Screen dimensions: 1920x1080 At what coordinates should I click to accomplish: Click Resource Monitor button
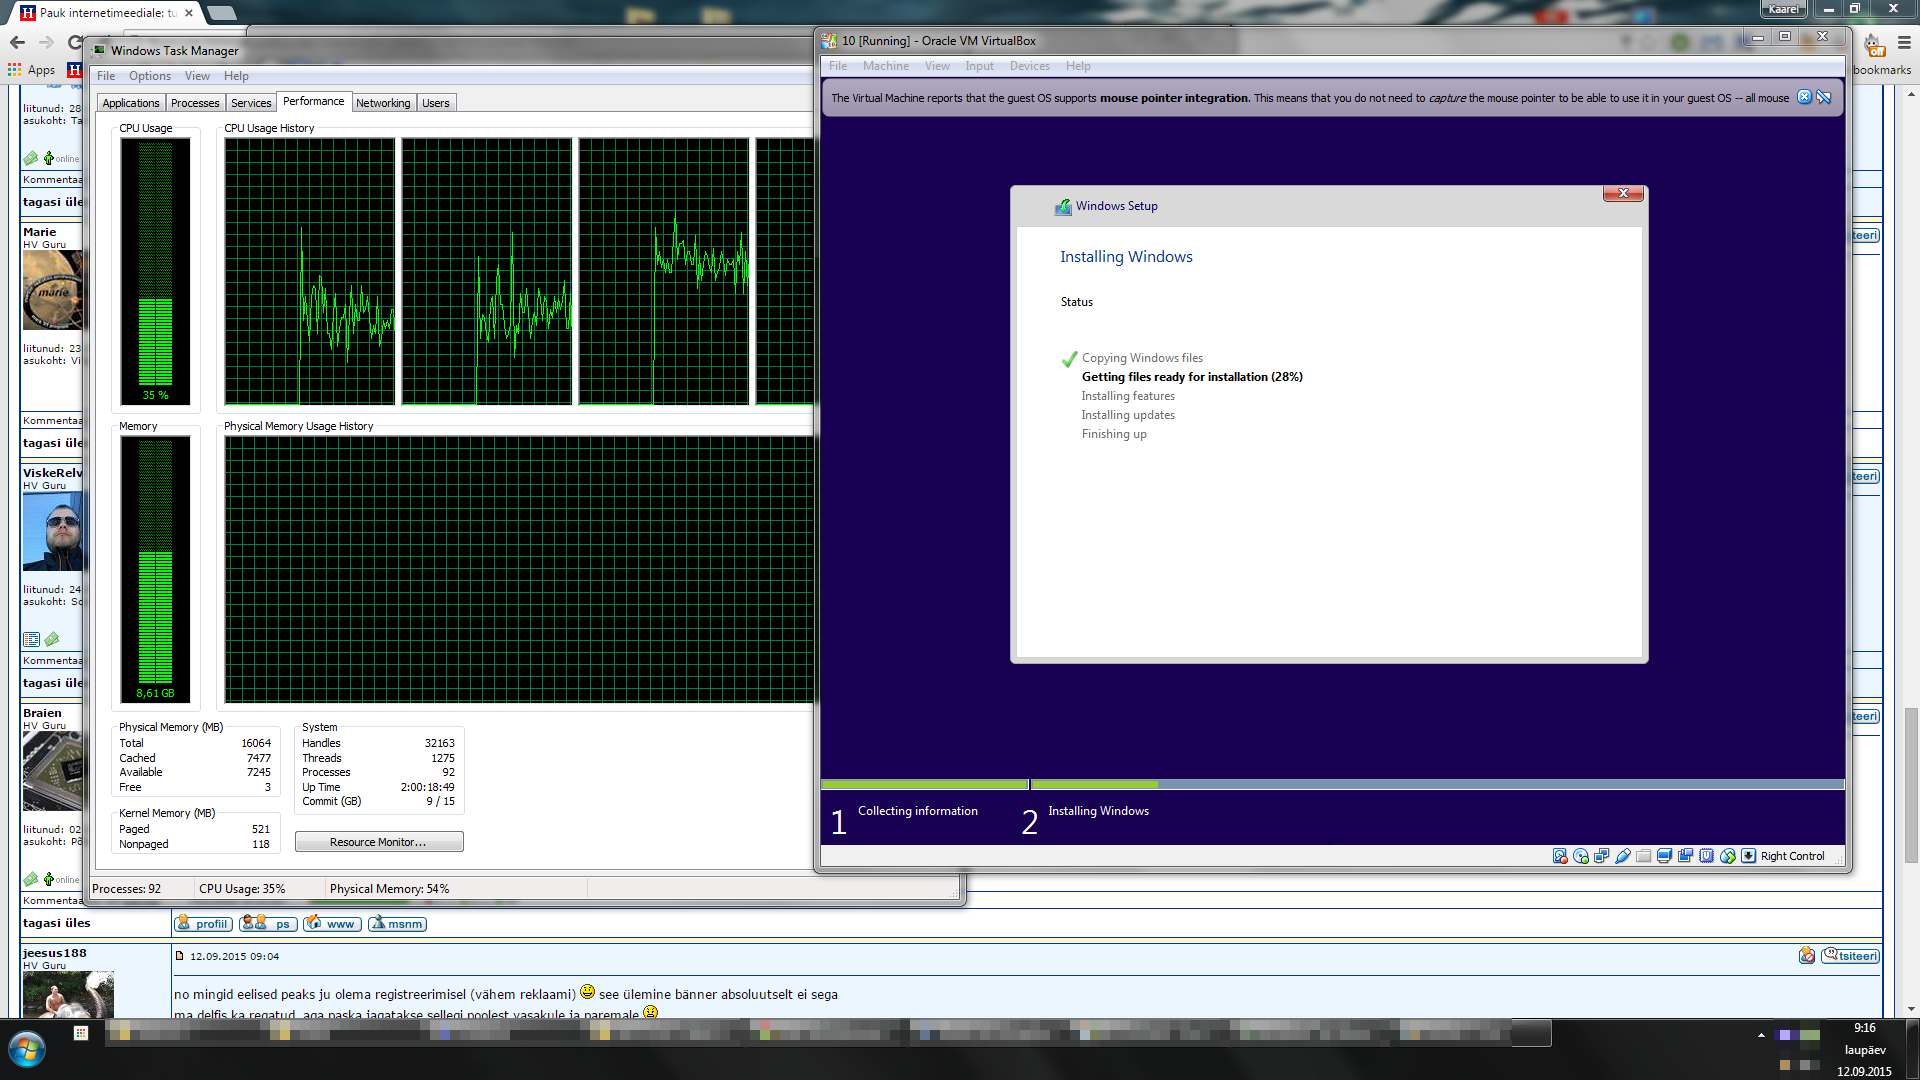pos(379,842)
